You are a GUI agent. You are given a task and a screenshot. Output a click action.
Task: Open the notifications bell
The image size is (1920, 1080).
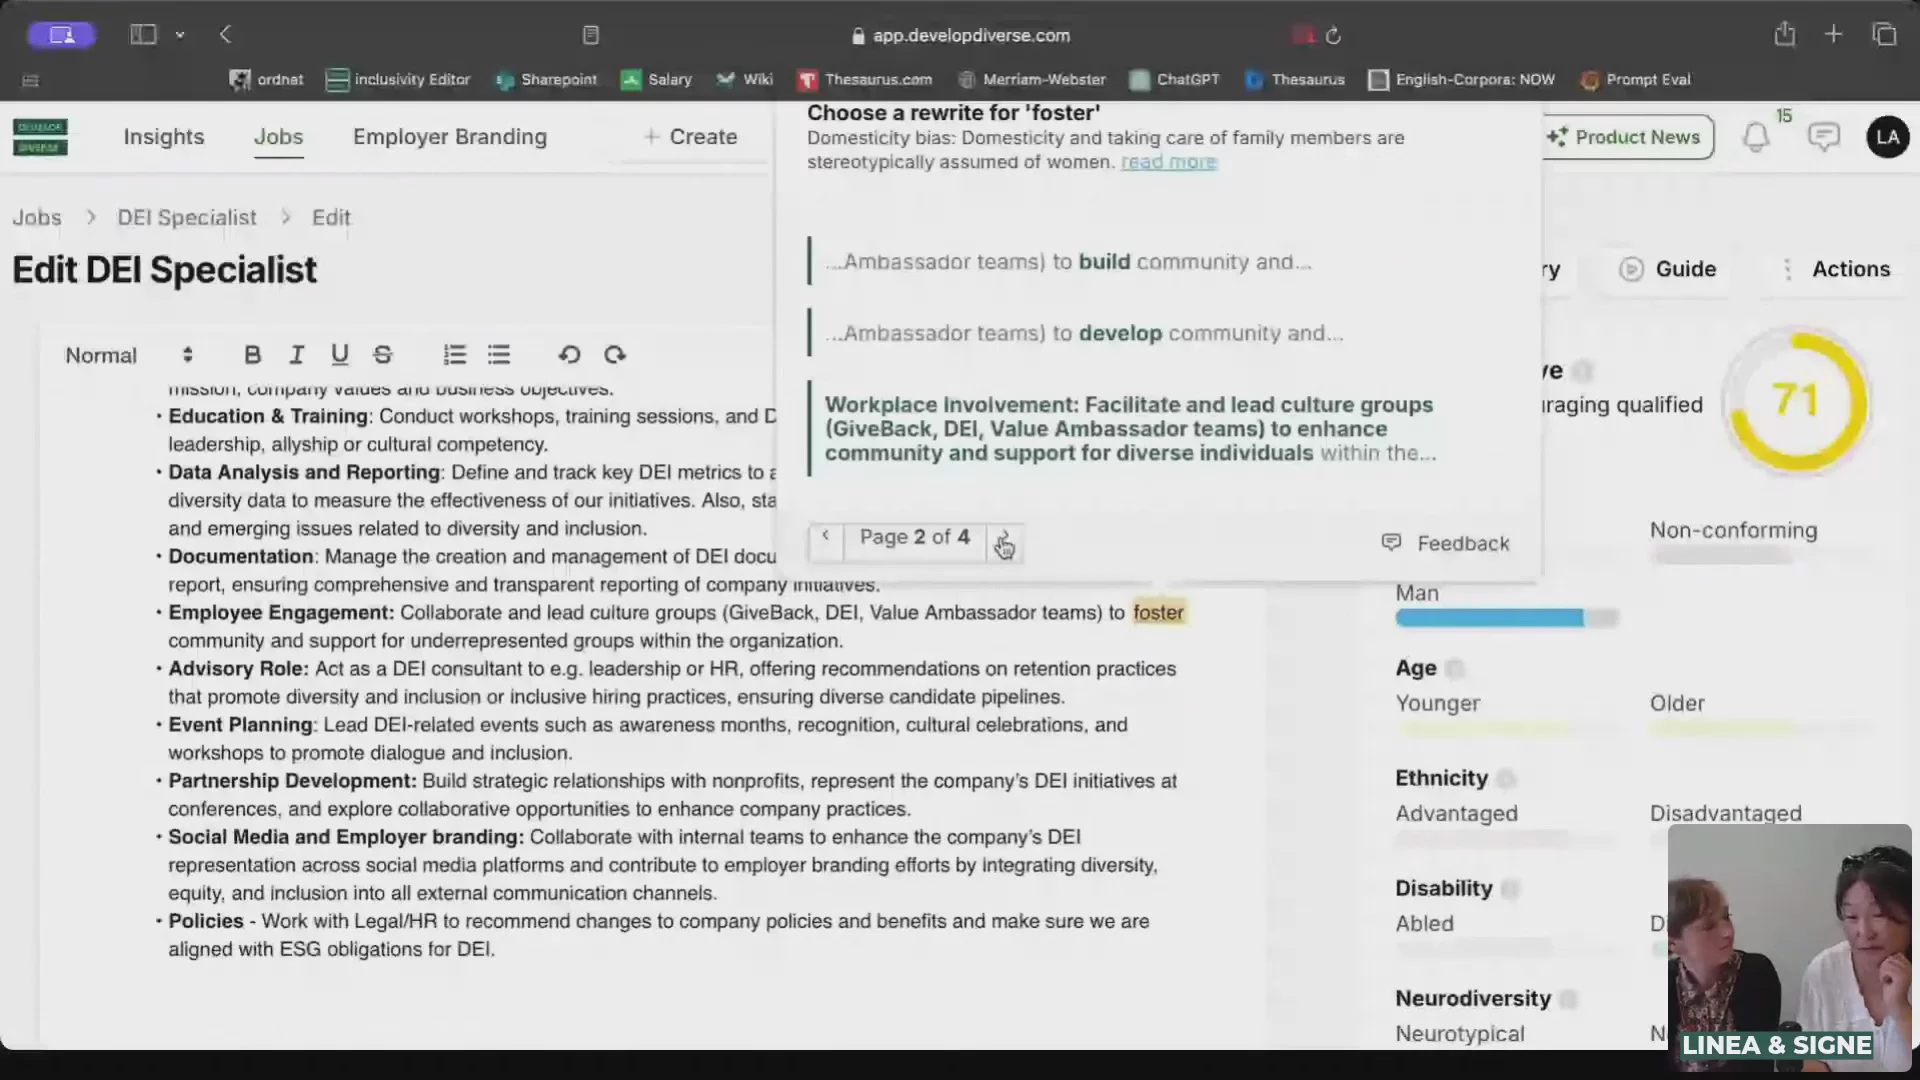click(x=1756, y=137)
